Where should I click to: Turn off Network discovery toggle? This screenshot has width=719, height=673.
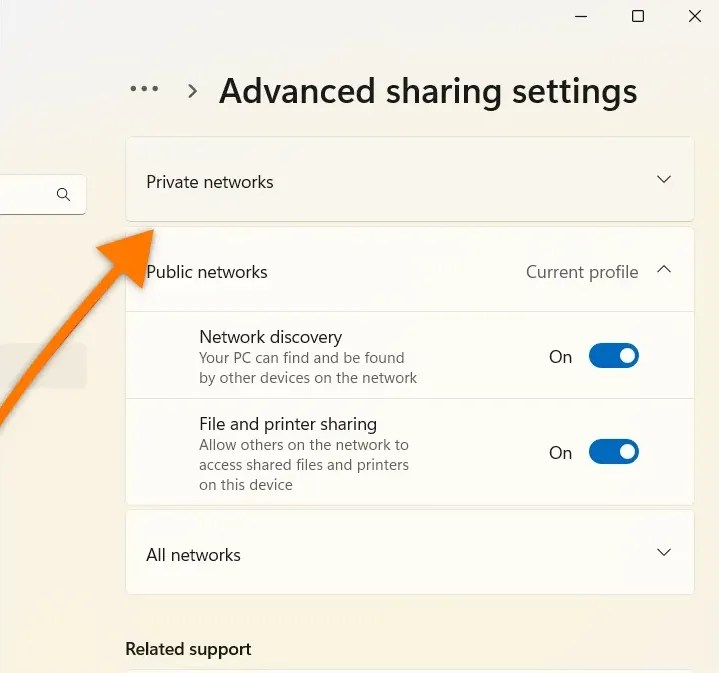pyautogui.click(x=614, y=356)
